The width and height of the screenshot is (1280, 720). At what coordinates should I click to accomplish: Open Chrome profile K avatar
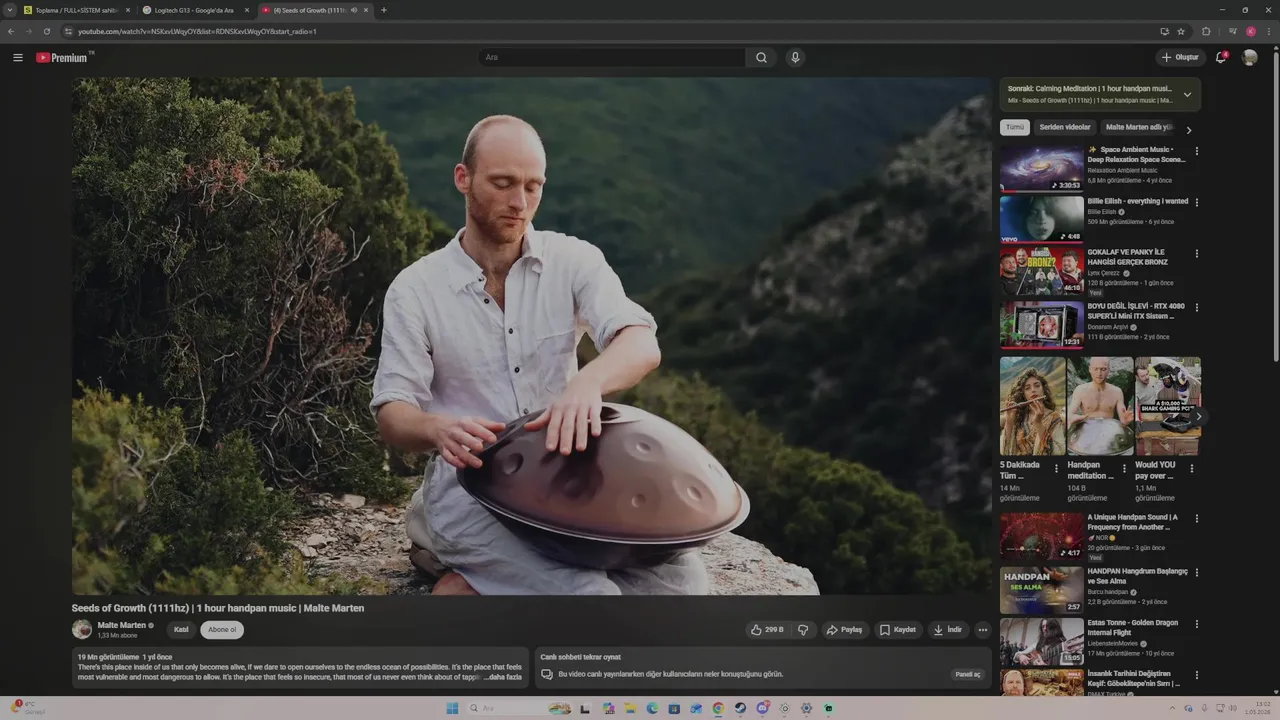point(1250,31)
